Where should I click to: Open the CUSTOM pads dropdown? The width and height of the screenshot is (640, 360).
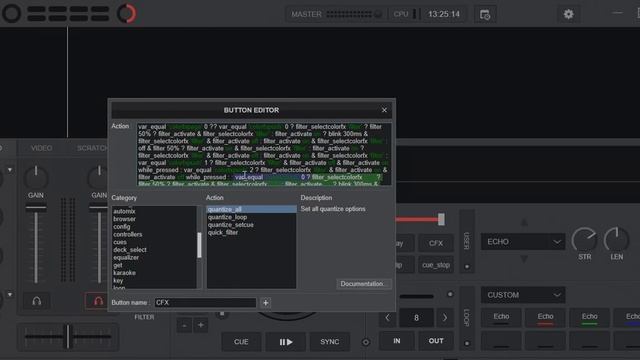coord(523,295)
